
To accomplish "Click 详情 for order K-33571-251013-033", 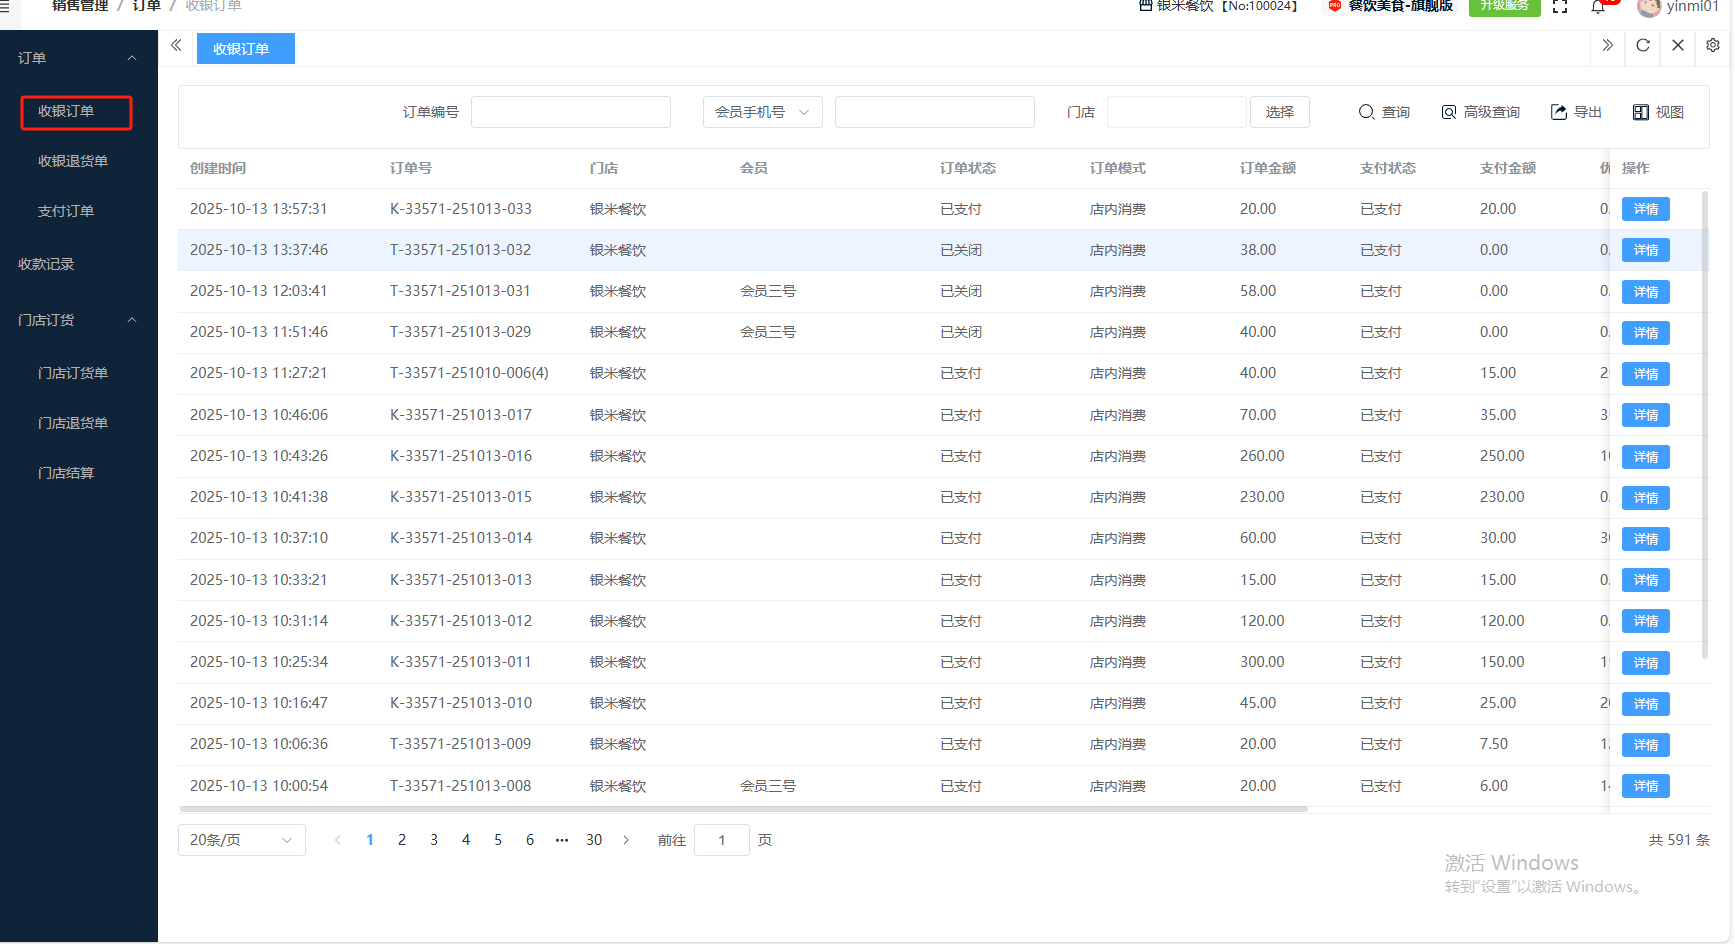I will click(x=1645, y=209).
